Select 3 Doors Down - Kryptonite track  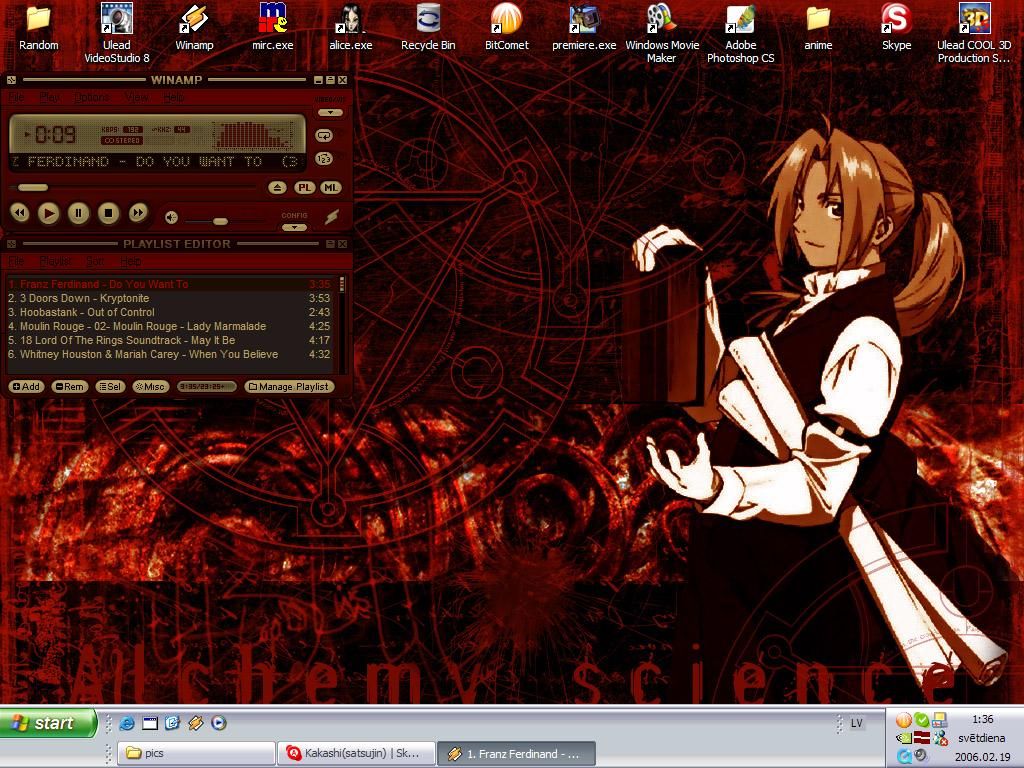tap(169, 298)
